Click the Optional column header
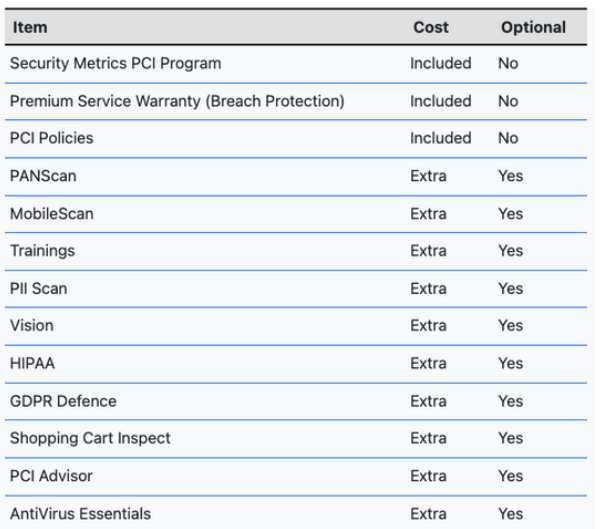Image resolution: width=615 pixels, height=529 pixels. (532, 27)
